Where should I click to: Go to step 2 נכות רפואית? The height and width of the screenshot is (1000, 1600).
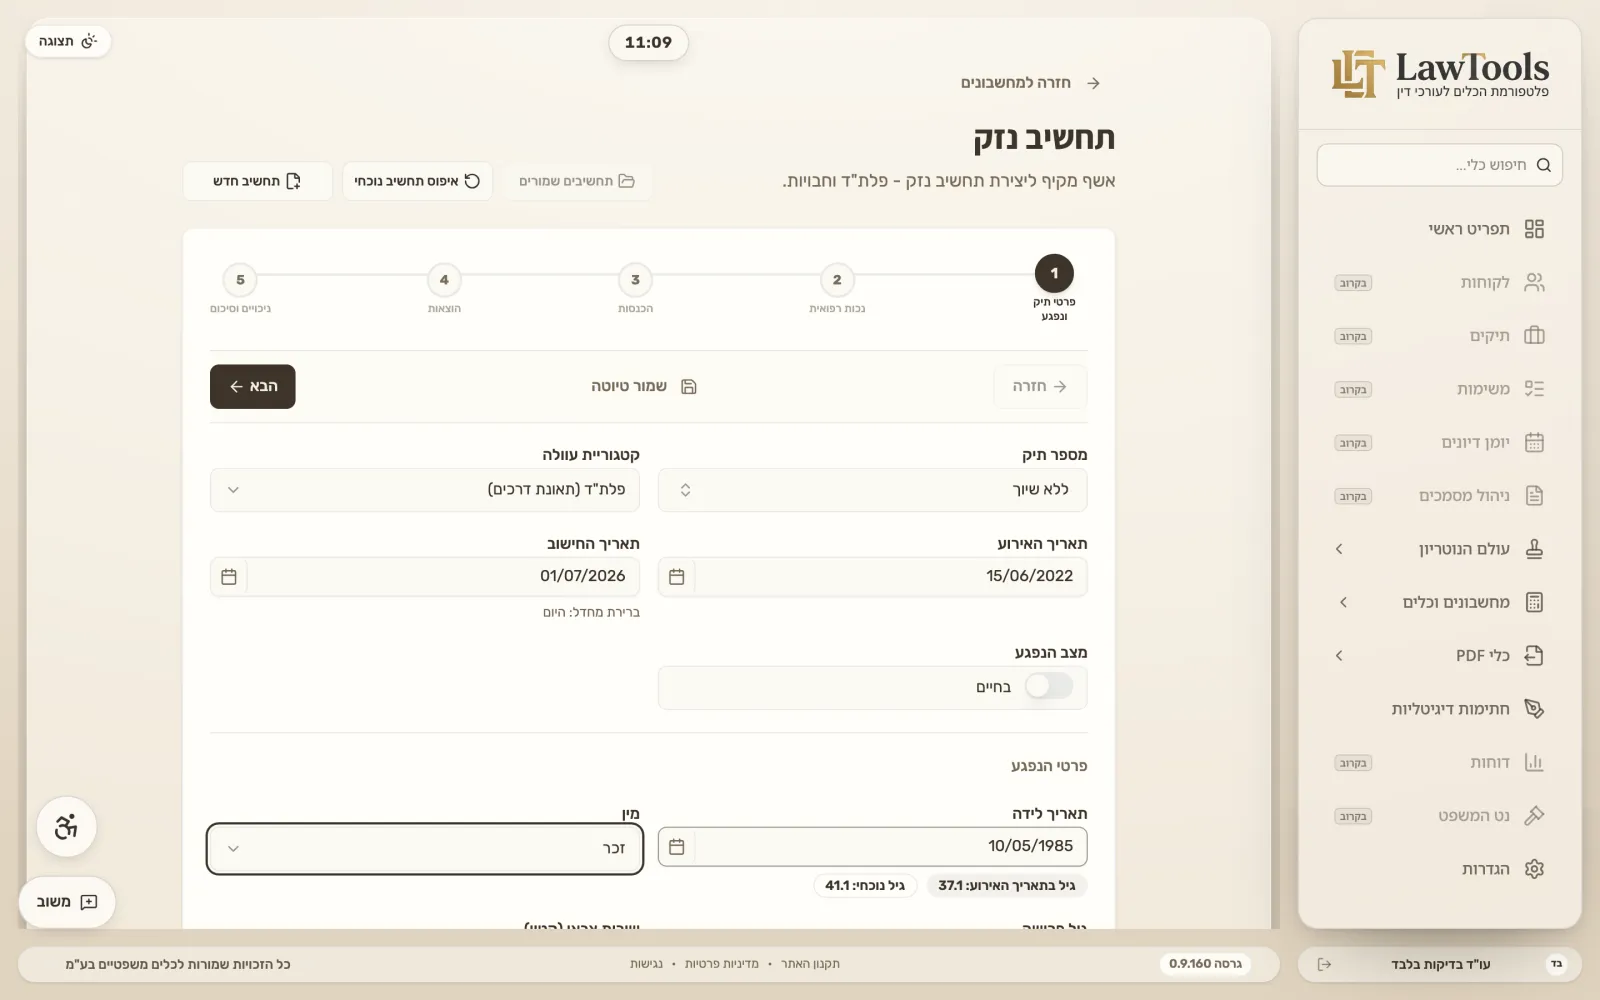[837, 280]
